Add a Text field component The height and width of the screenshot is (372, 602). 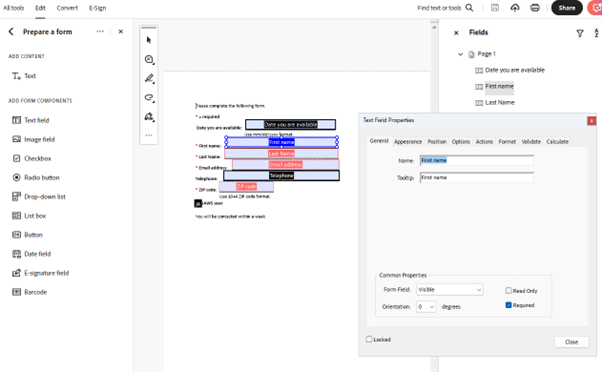click(x=31, y=120)
